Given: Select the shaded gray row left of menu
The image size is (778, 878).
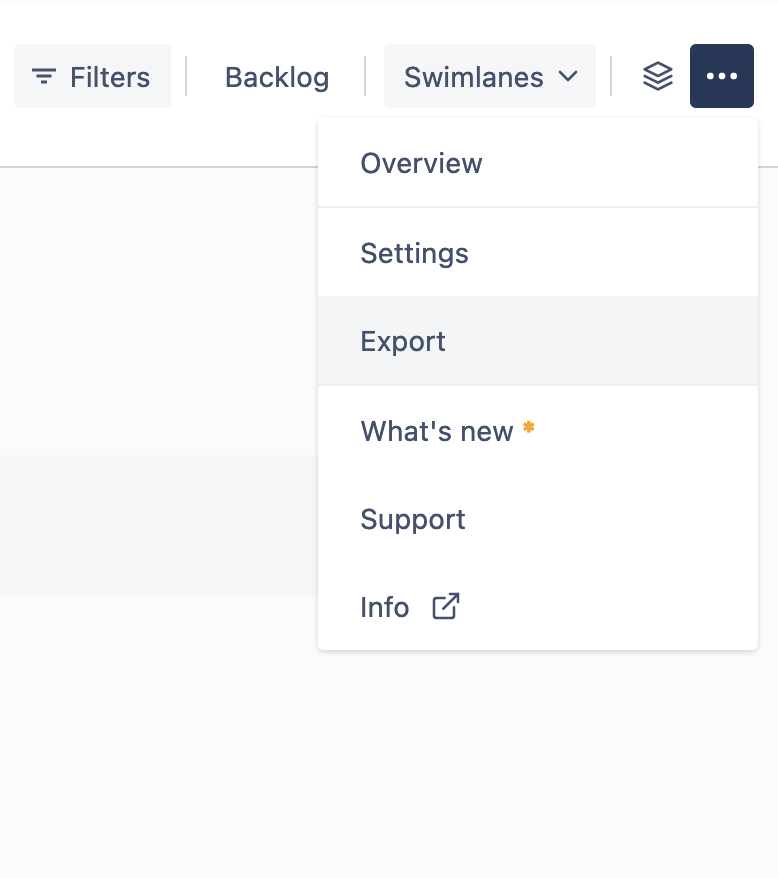Looking at the screenshot, I should 159,525.
